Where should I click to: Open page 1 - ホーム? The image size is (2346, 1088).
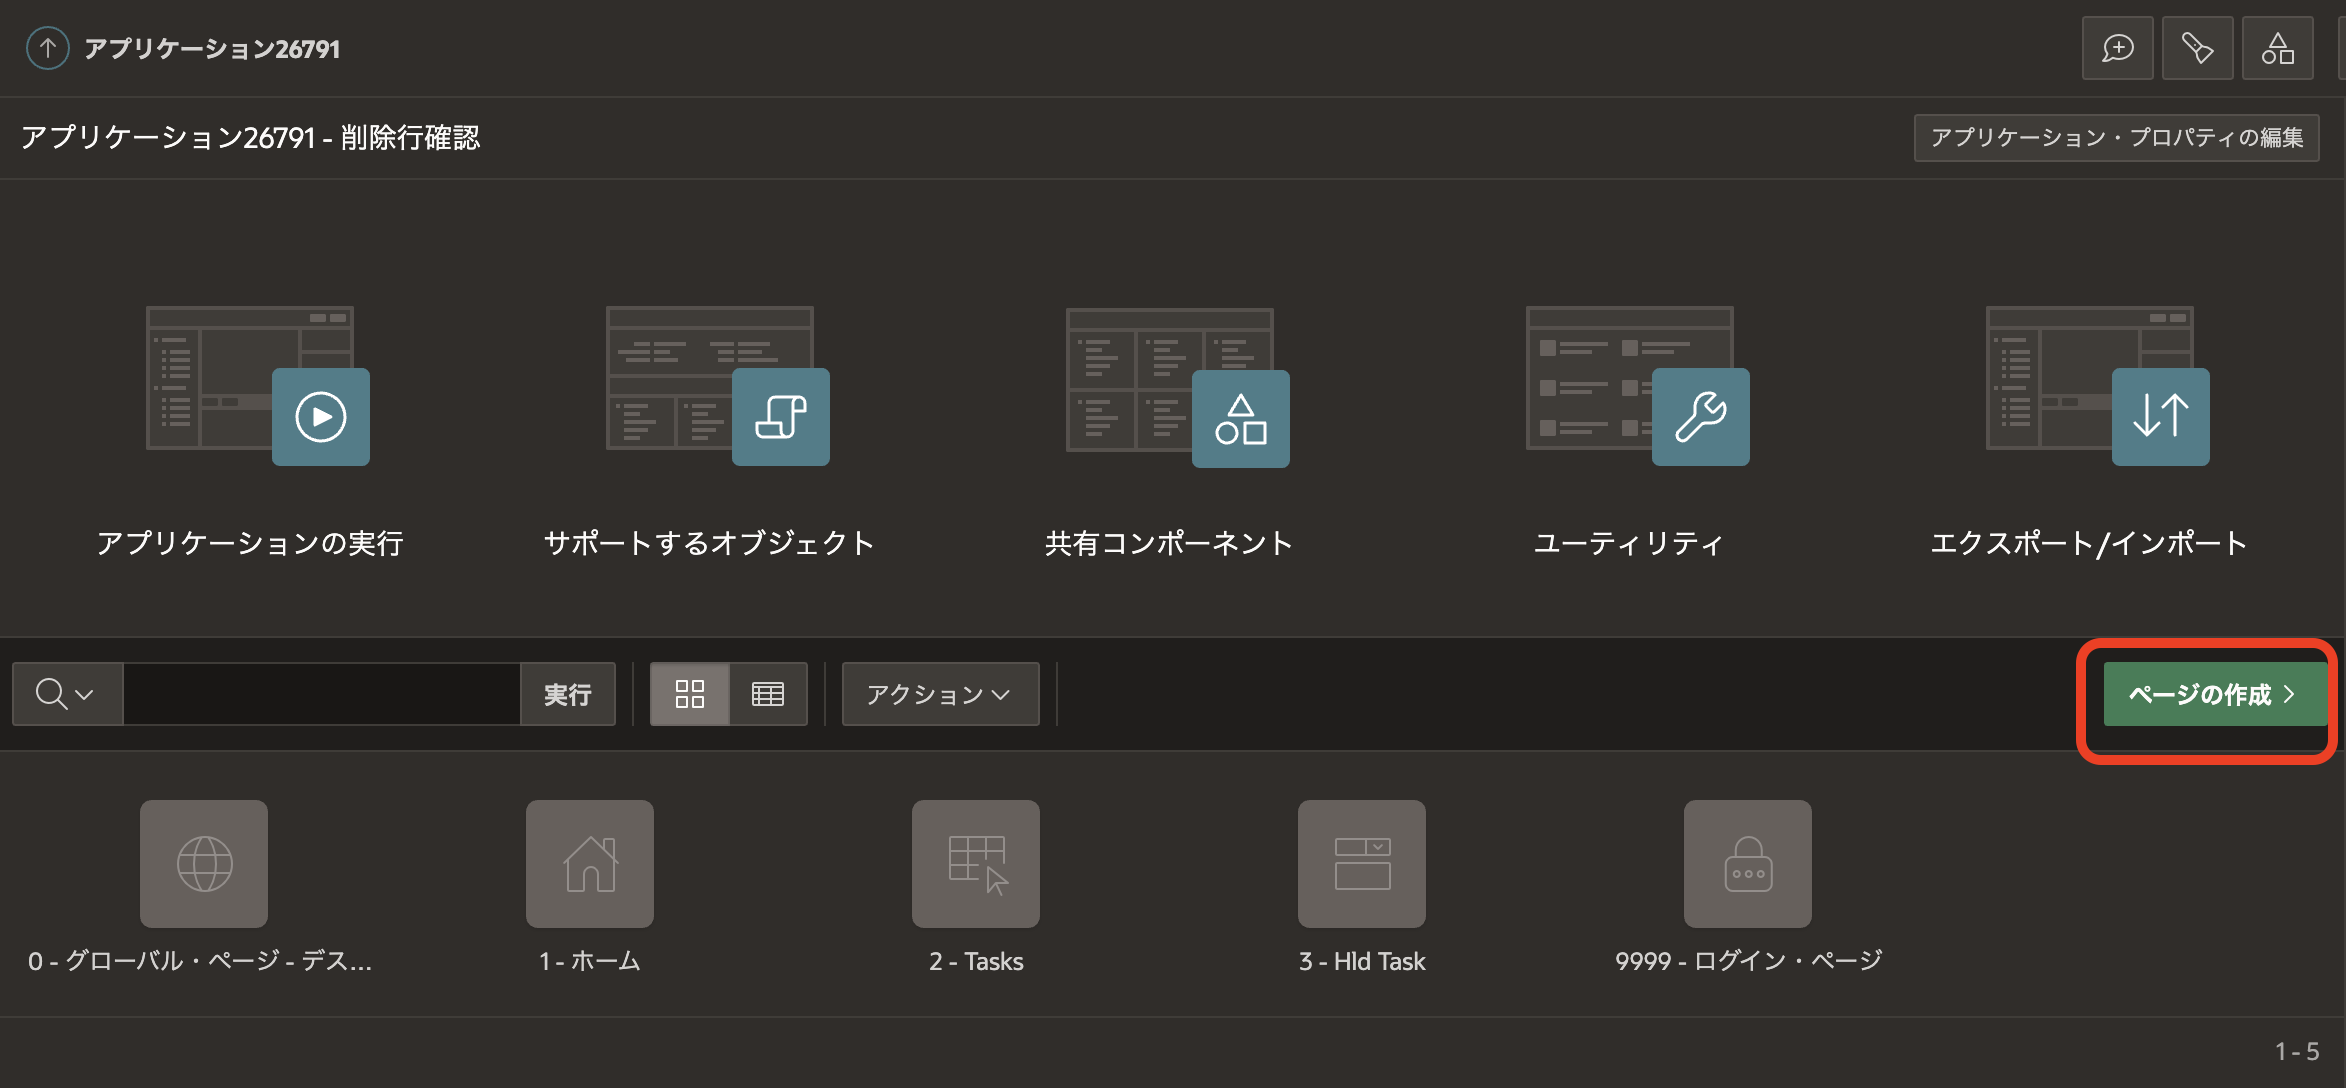(589, 864)
